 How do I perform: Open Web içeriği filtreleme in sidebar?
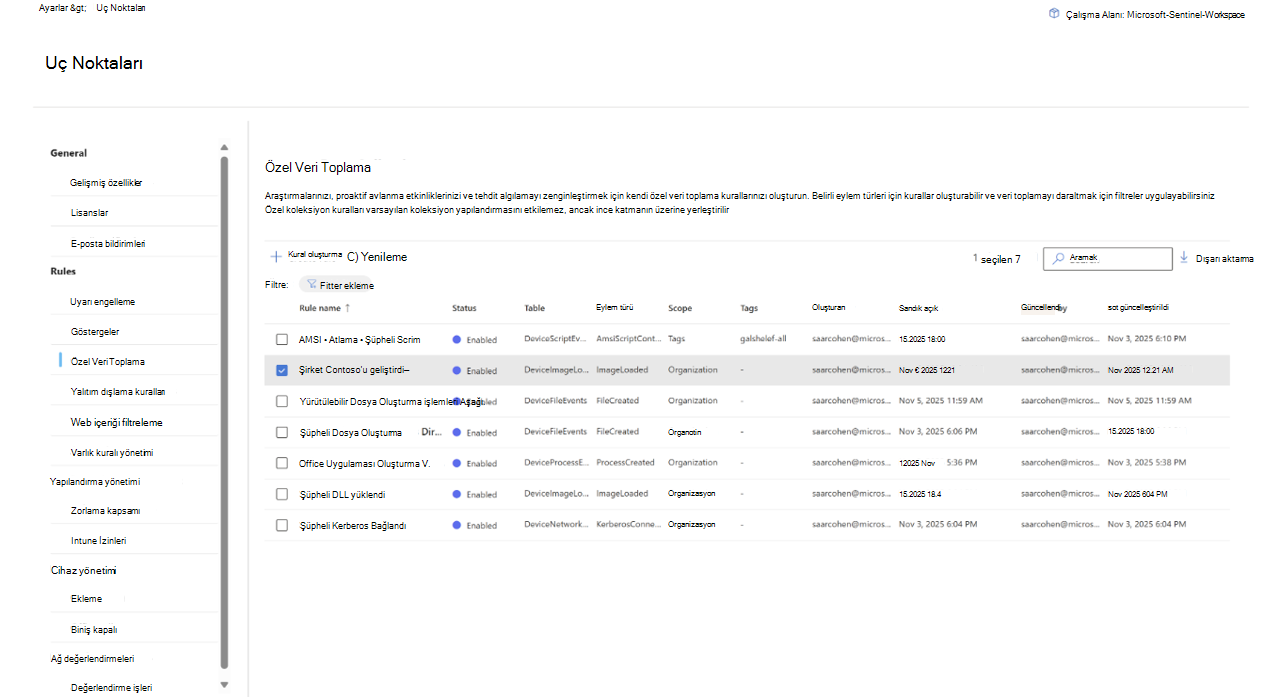point(116,422)
